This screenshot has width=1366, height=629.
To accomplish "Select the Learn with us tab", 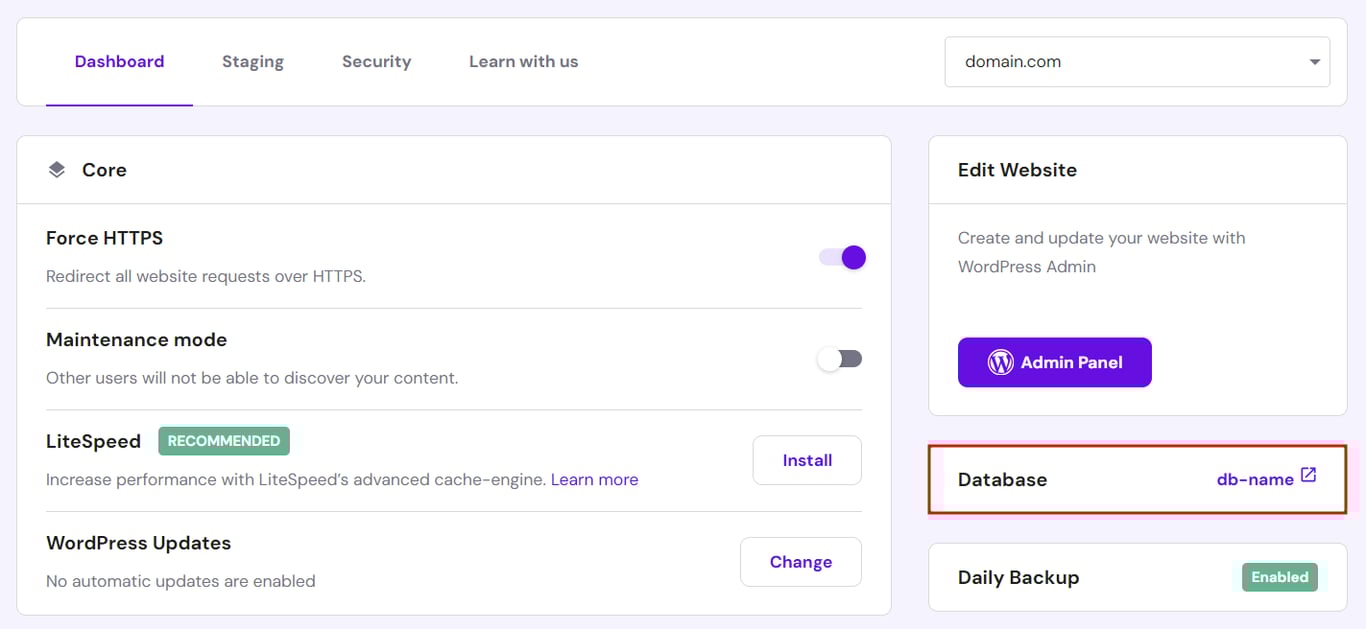I will pyautogui.click(x=523, y=61).
